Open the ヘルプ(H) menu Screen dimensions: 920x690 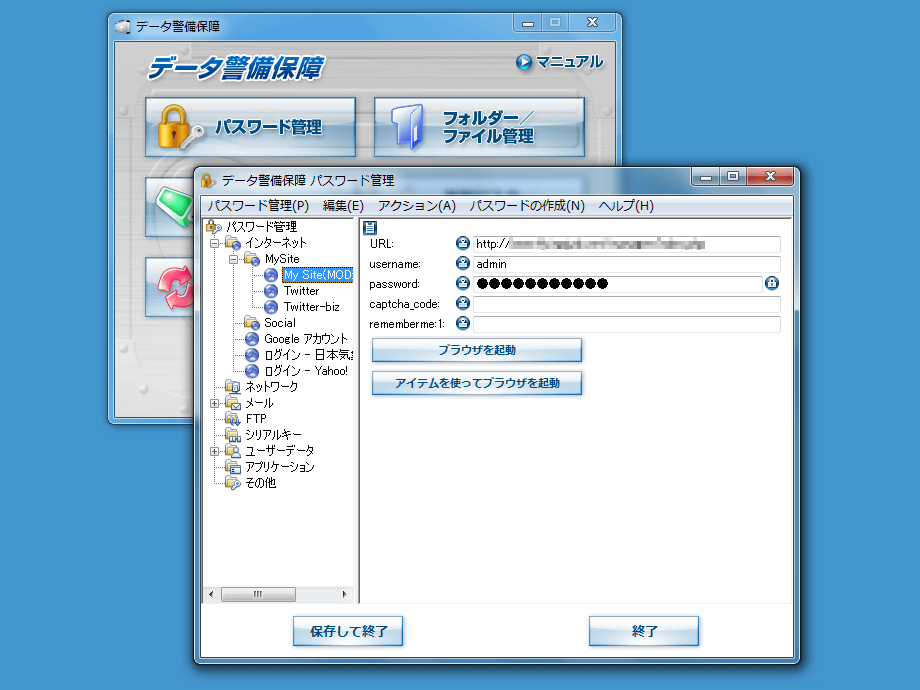(x=626, y=206)
